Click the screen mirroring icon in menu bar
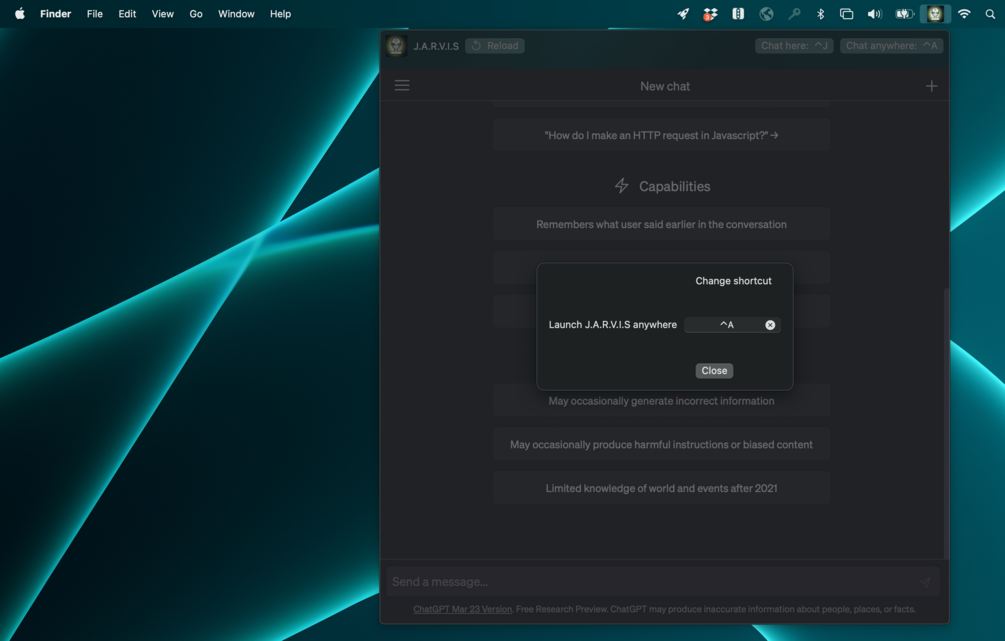The image size is (1005, 641). tap(847, 13)
